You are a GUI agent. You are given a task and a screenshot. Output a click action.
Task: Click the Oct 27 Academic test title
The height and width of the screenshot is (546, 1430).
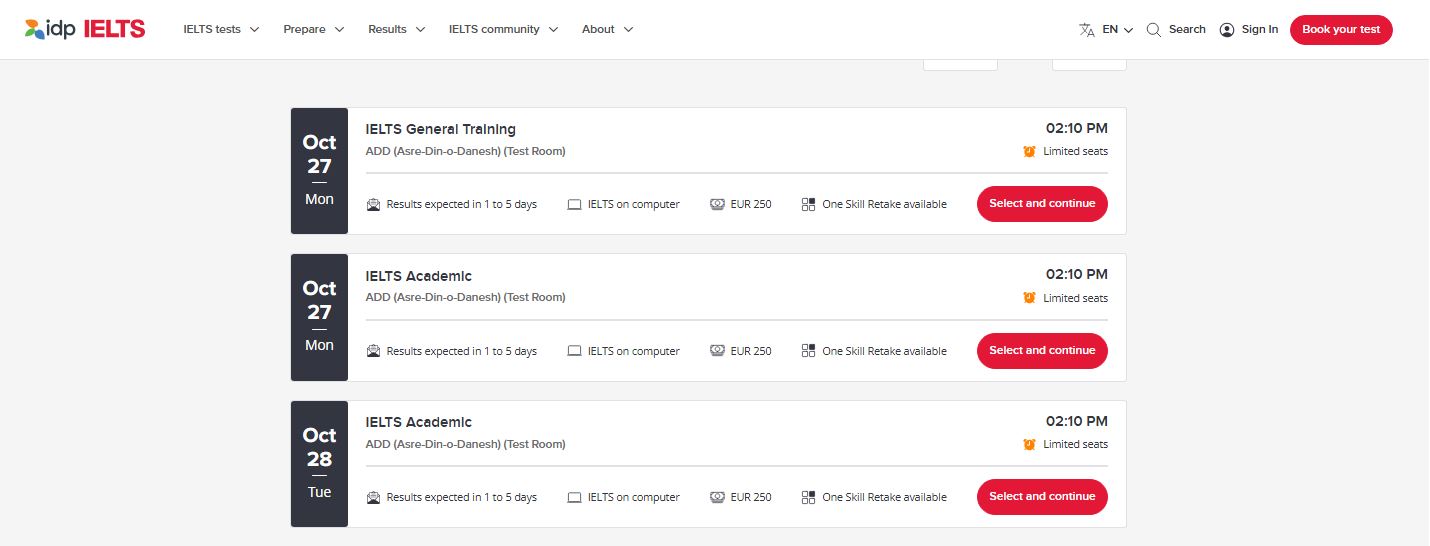(419, 276)
